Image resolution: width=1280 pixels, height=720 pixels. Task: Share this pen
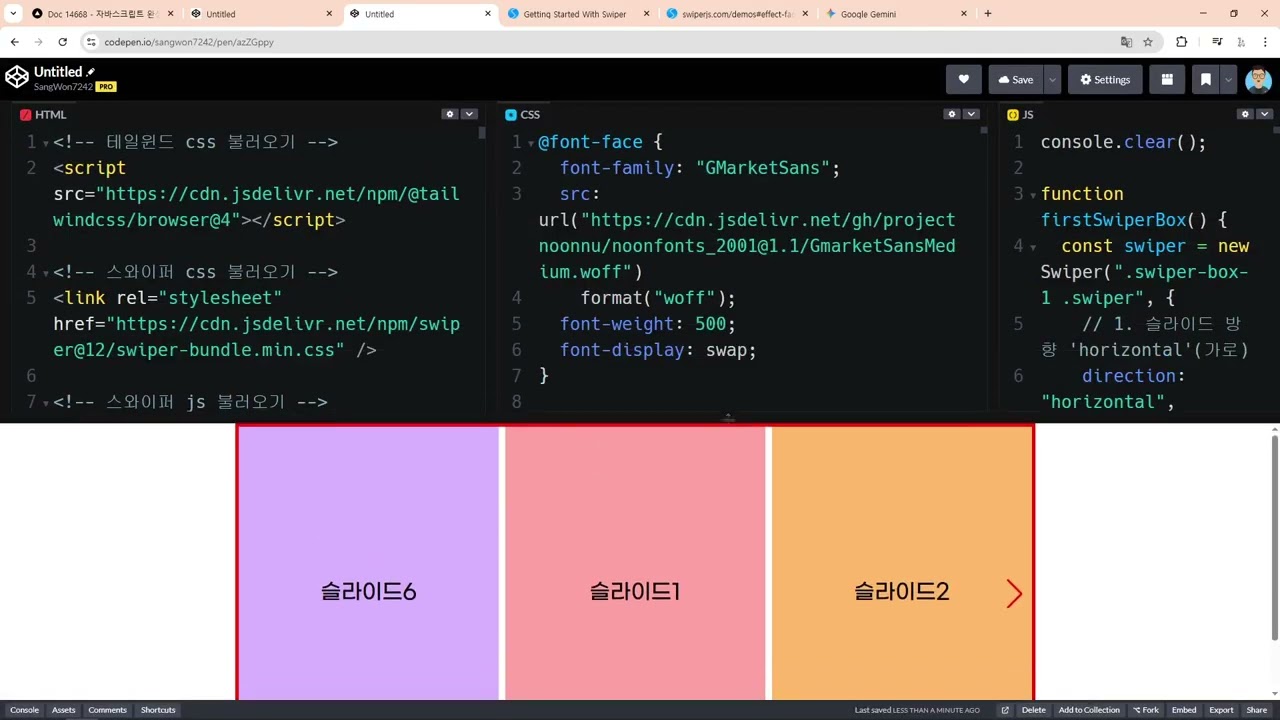(x=1257, y=710)
